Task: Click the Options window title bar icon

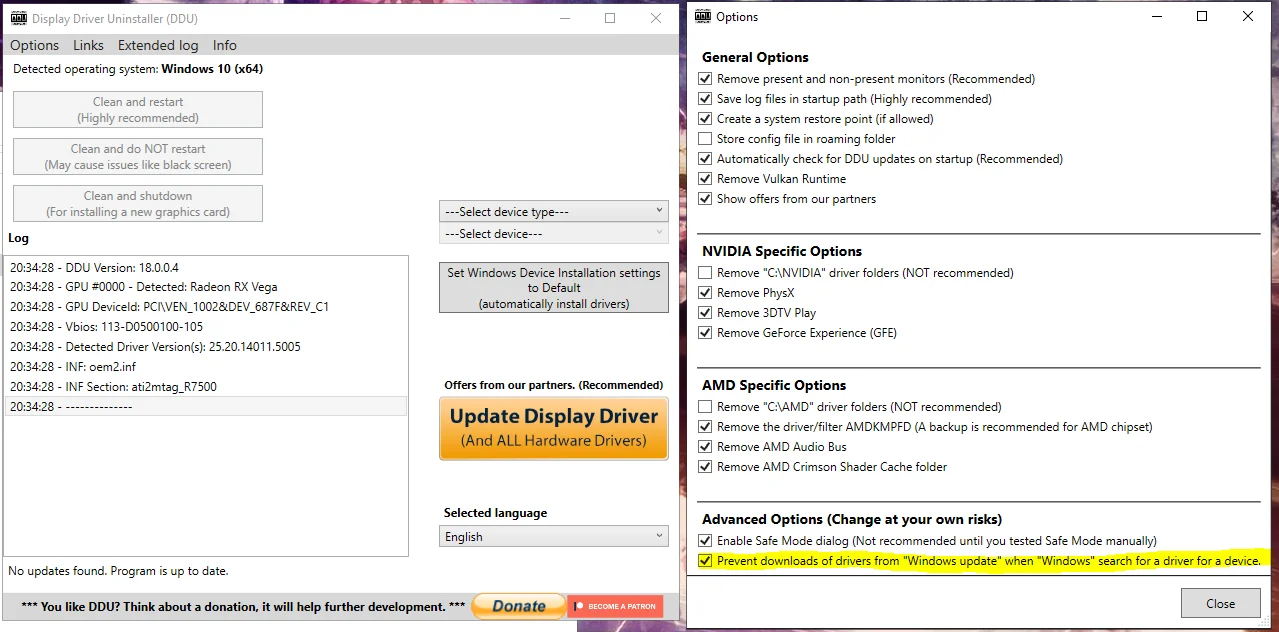Action: 702,16
